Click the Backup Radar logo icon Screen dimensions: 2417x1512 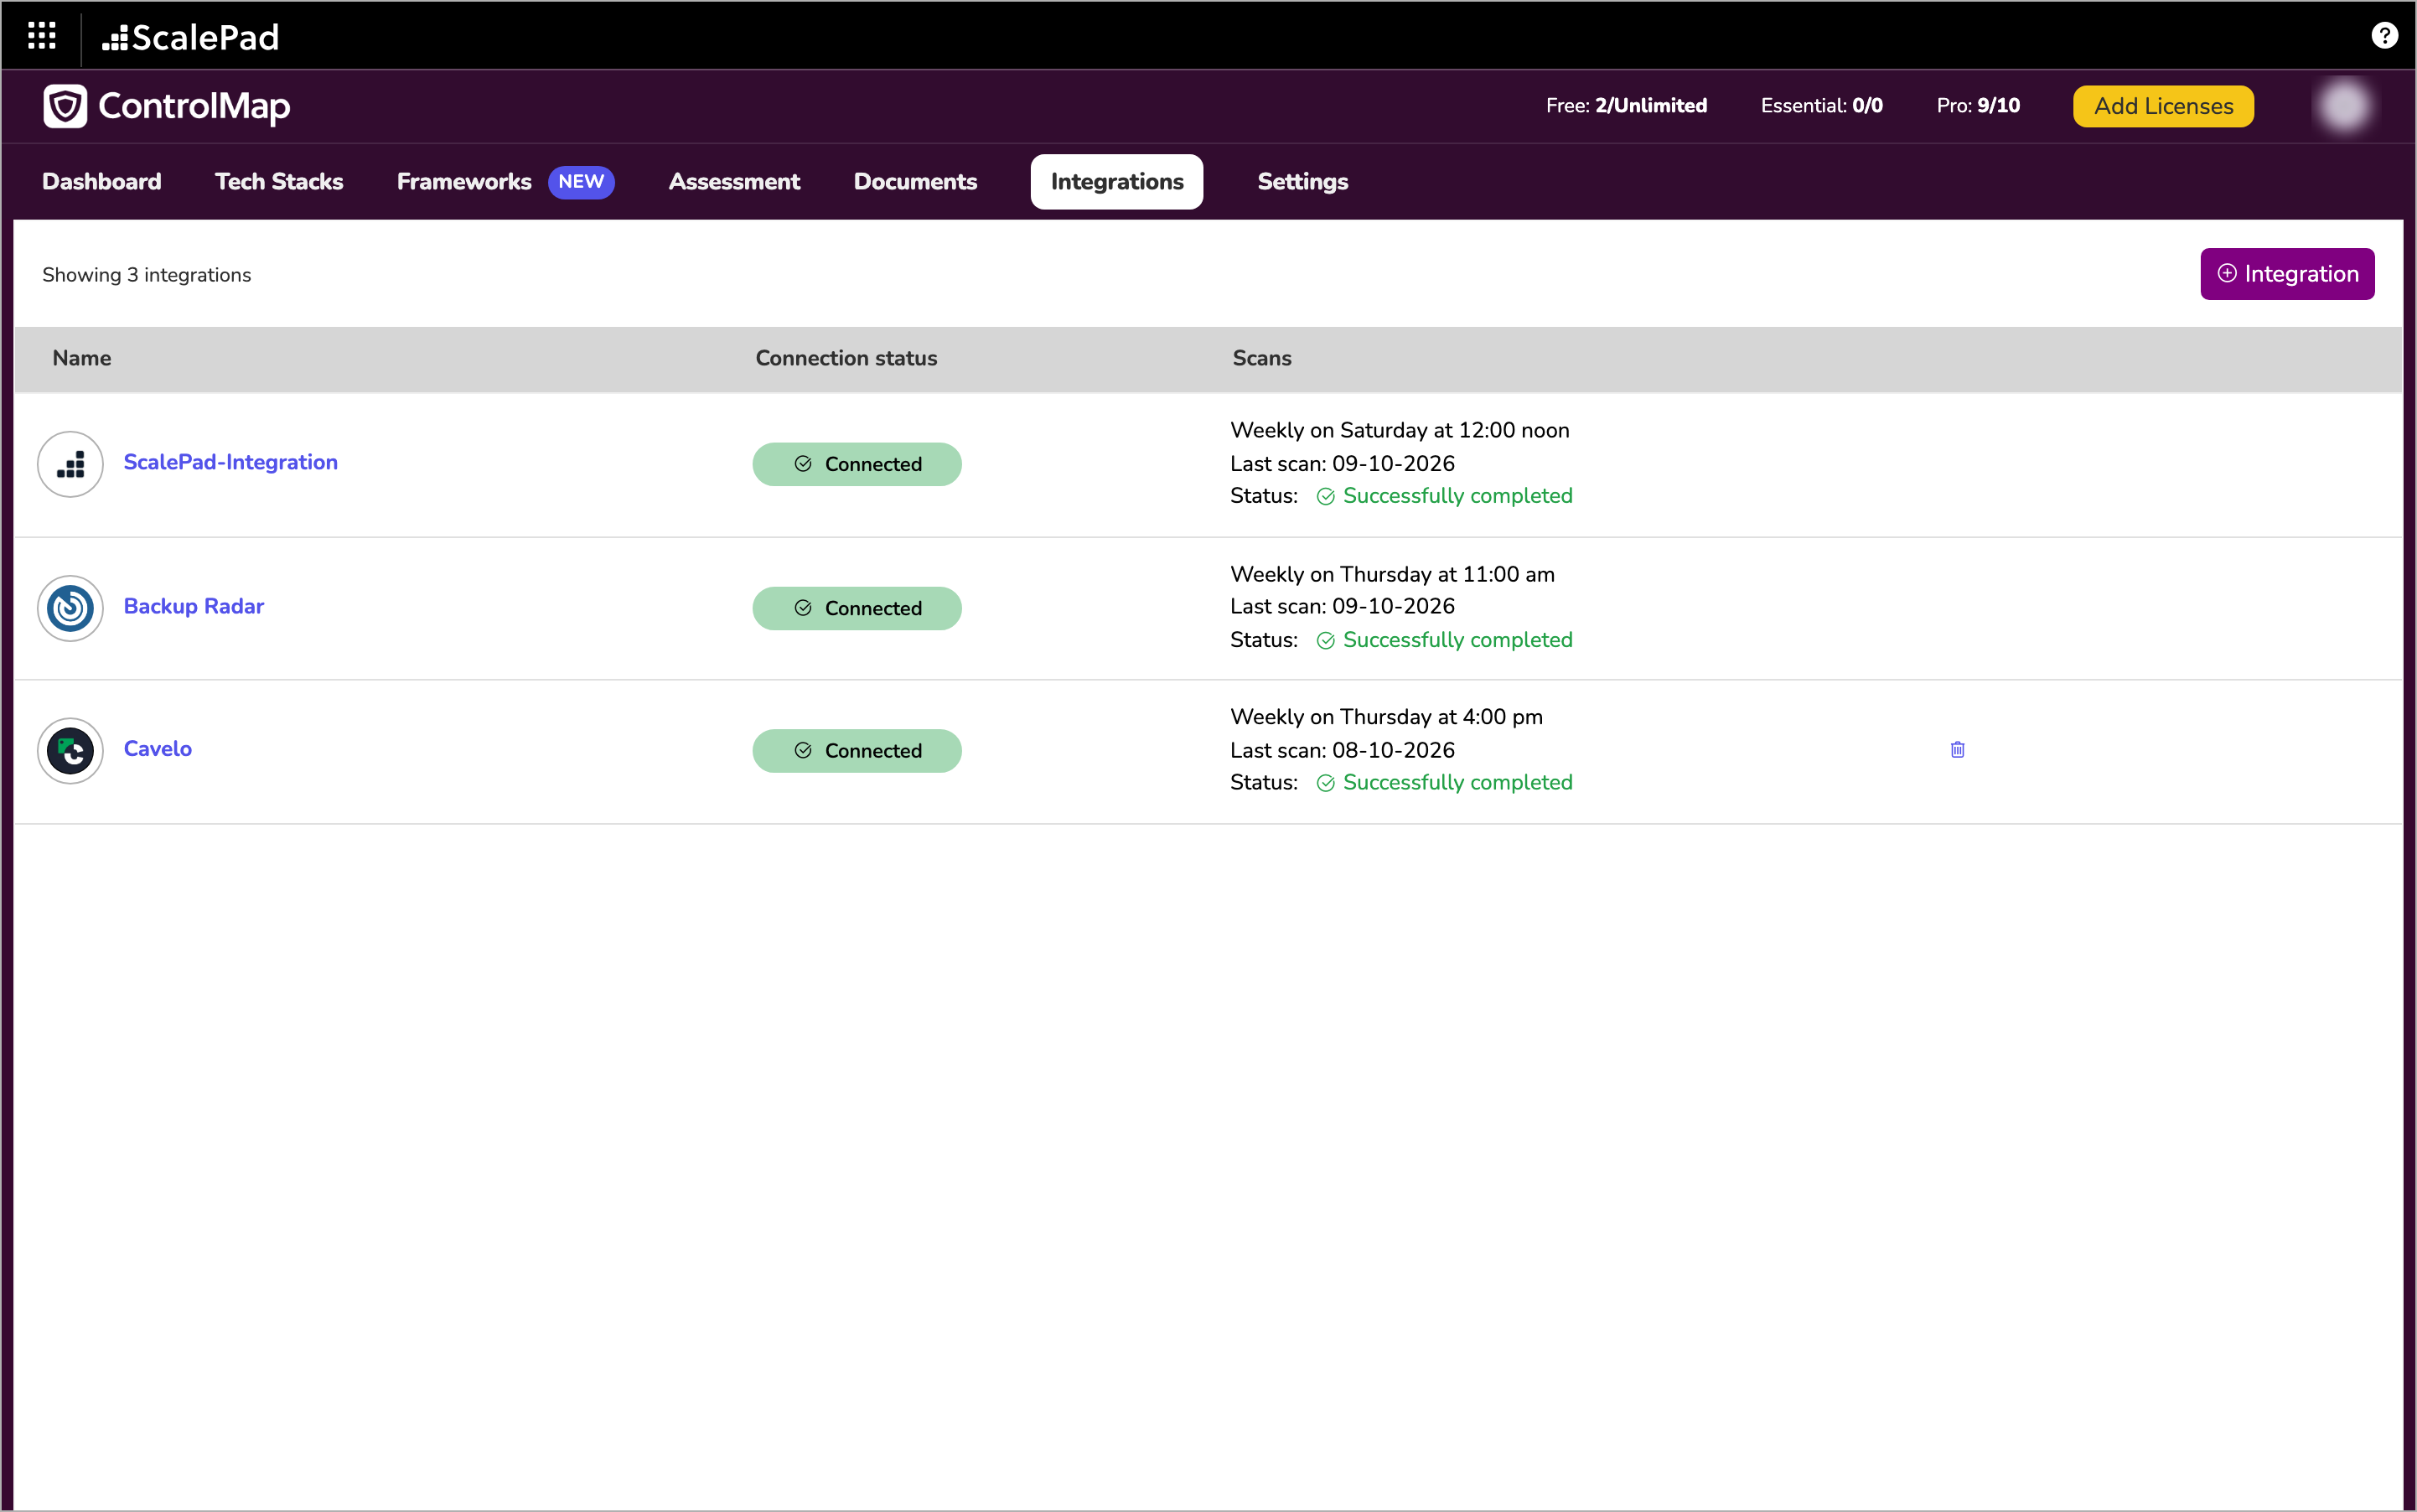[x=70, y=608]
